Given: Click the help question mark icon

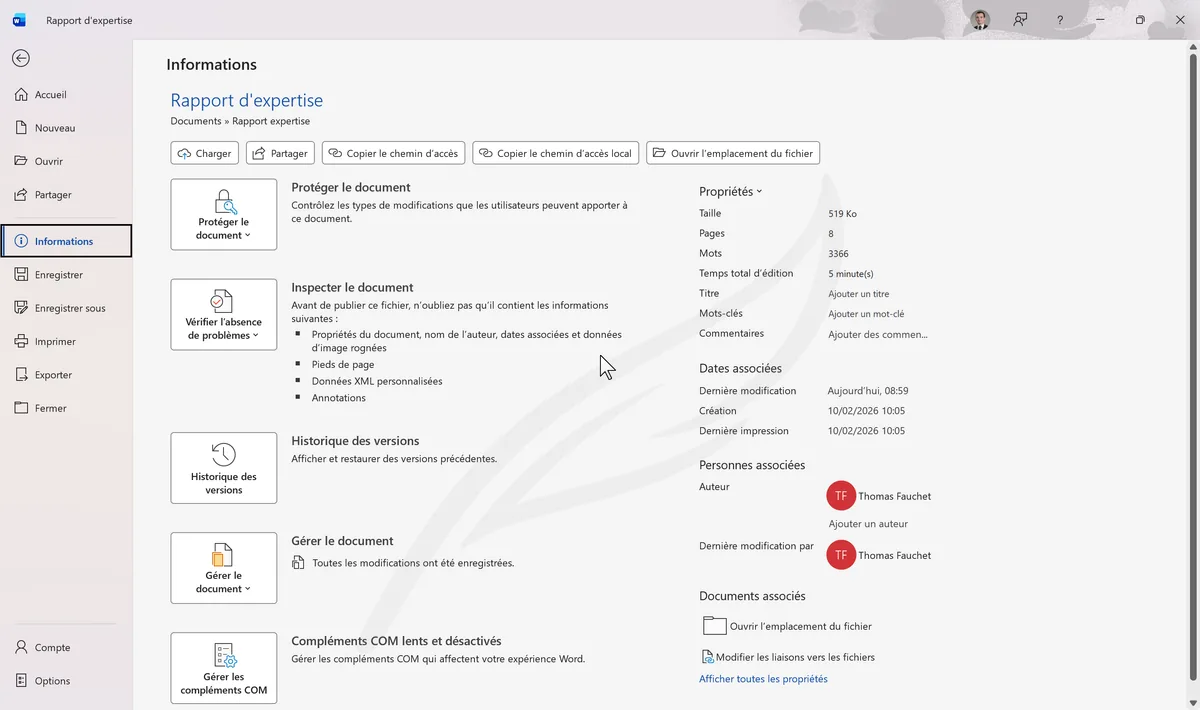Looking at the screenshot, I should (1060, 20).
